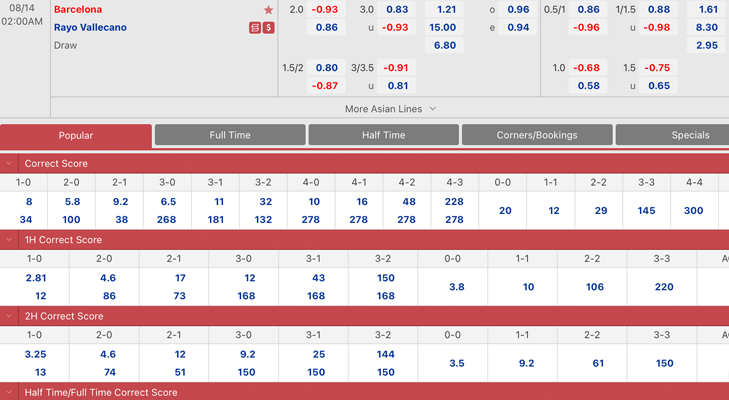The image size is (729, 400).
Task: Pick 1H Correct Score 1-0 odds 2.81
Action: point(36,278)
